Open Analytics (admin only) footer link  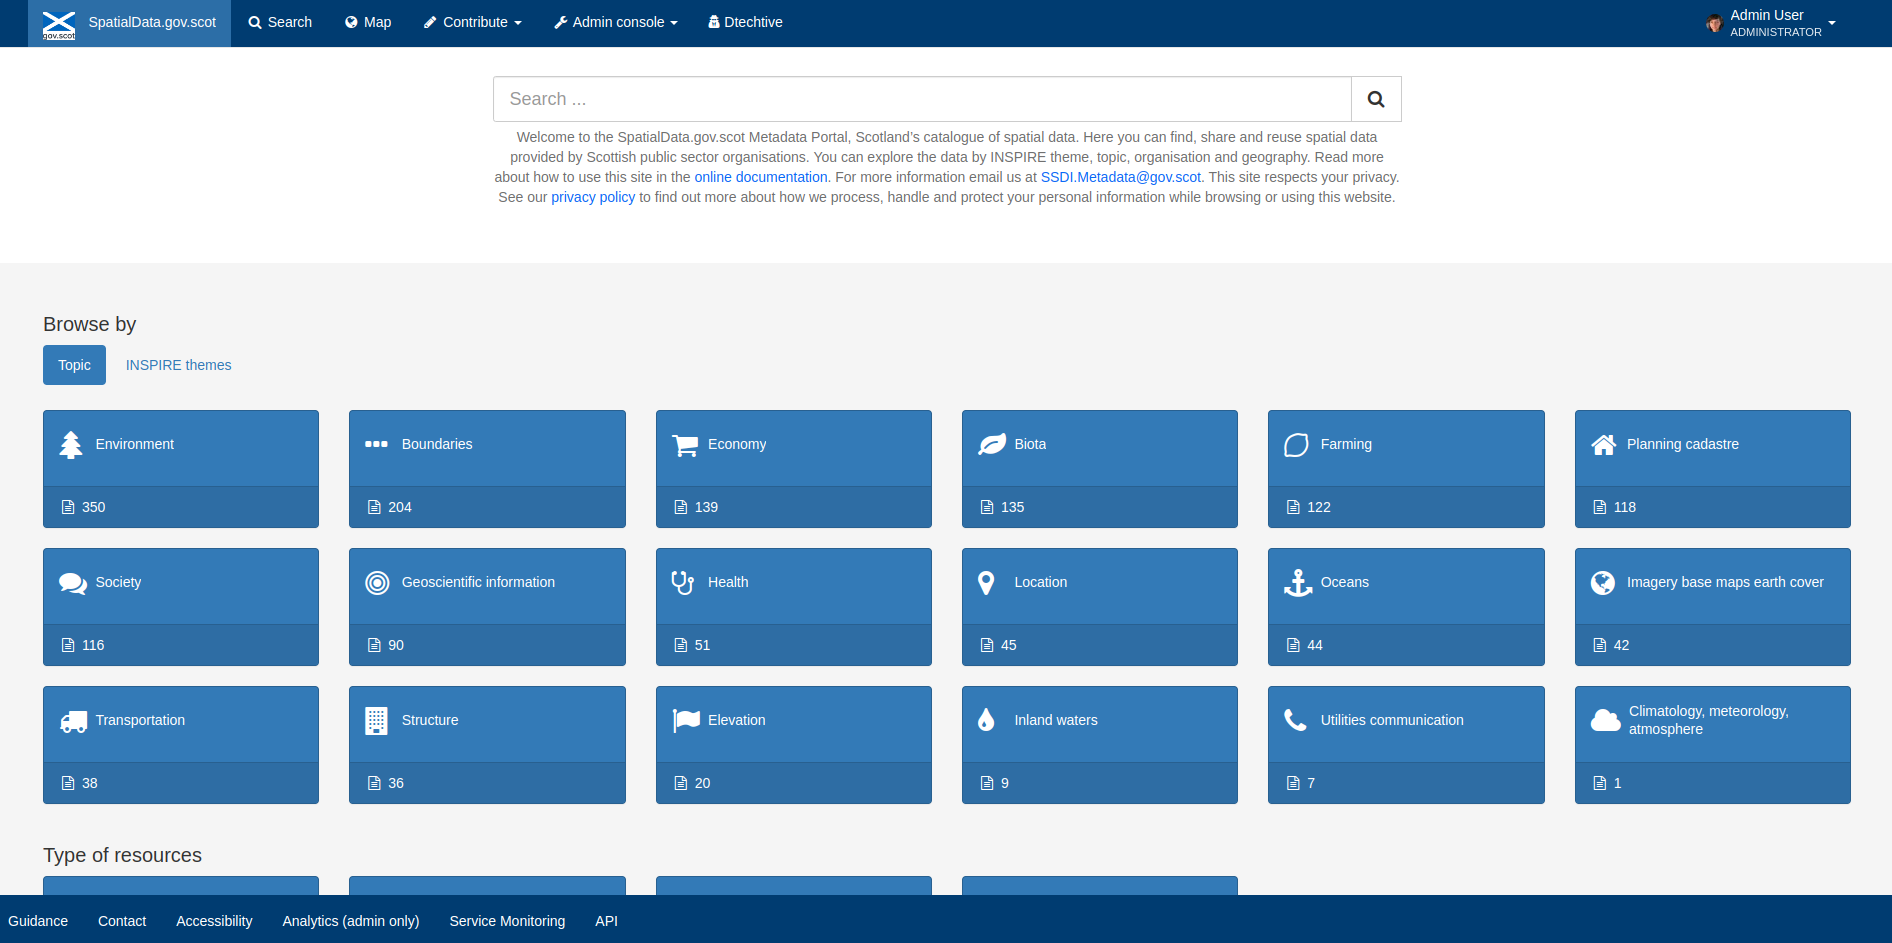351,921
